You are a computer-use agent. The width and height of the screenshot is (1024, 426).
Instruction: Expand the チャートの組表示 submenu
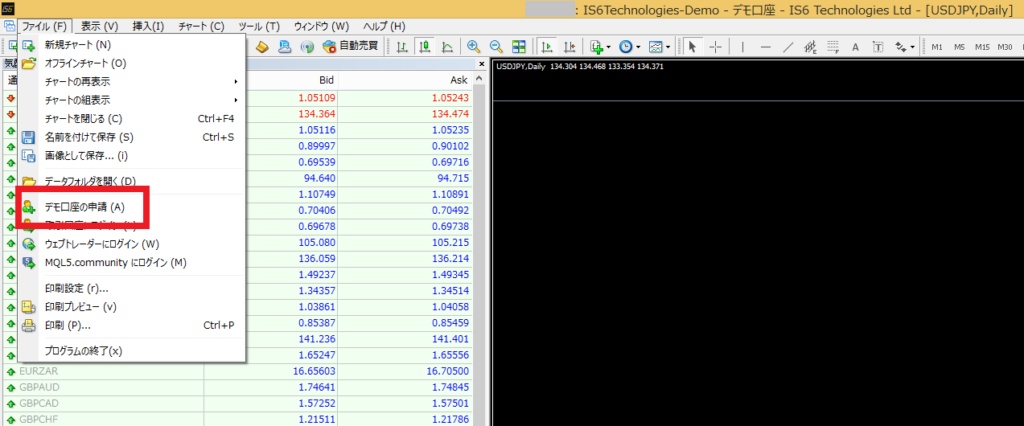(x=131, y=100)
